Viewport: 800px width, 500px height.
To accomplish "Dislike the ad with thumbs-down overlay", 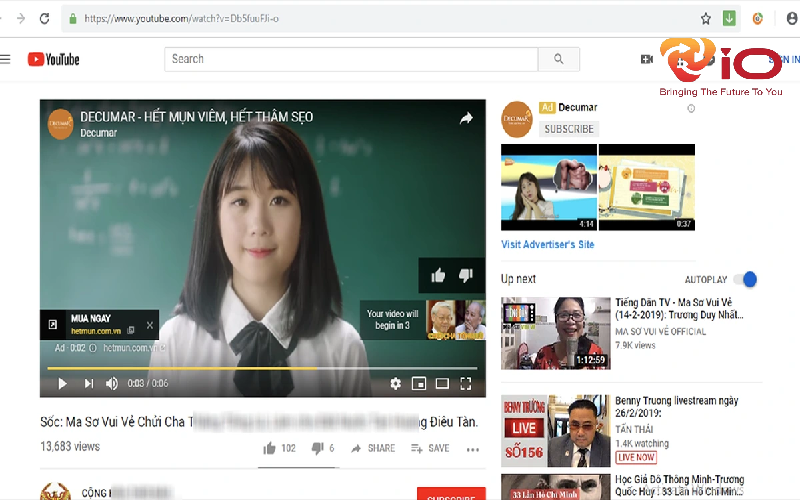I will pos(466,276).
